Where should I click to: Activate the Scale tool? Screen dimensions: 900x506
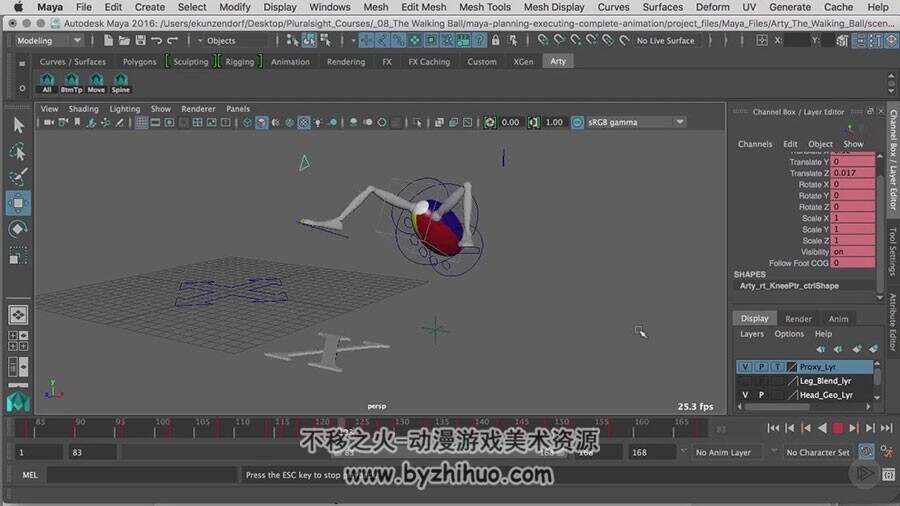pos(18,255)
